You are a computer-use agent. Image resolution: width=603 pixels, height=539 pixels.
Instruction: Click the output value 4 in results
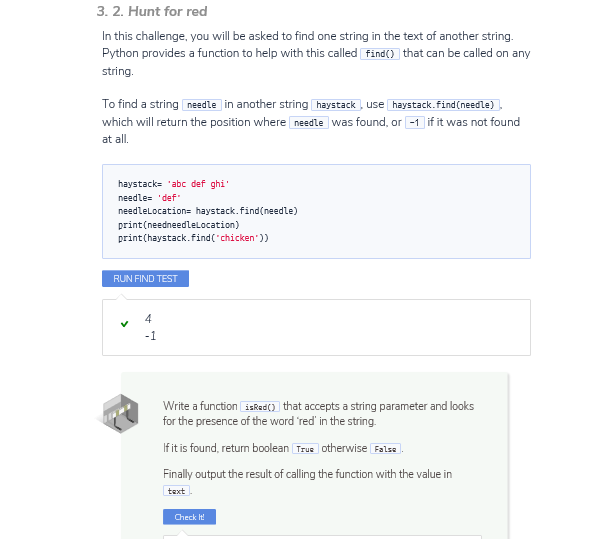148,319
